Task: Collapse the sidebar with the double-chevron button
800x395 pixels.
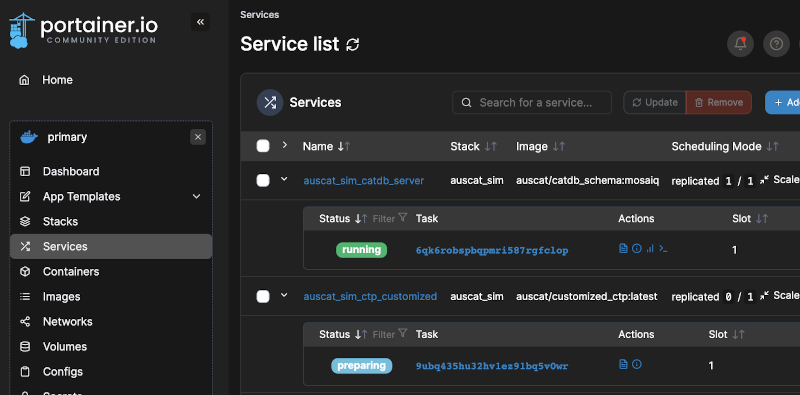Action: point(200,22)
